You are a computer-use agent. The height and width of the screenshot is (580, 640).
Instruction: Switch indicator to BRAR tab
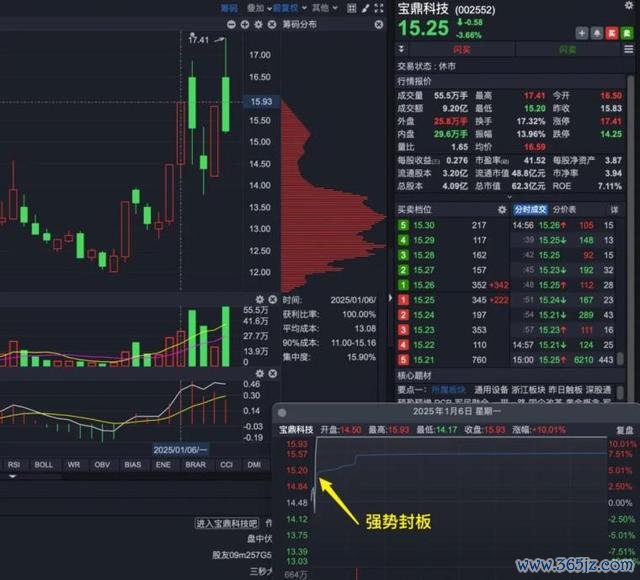[x=196, y=464]
